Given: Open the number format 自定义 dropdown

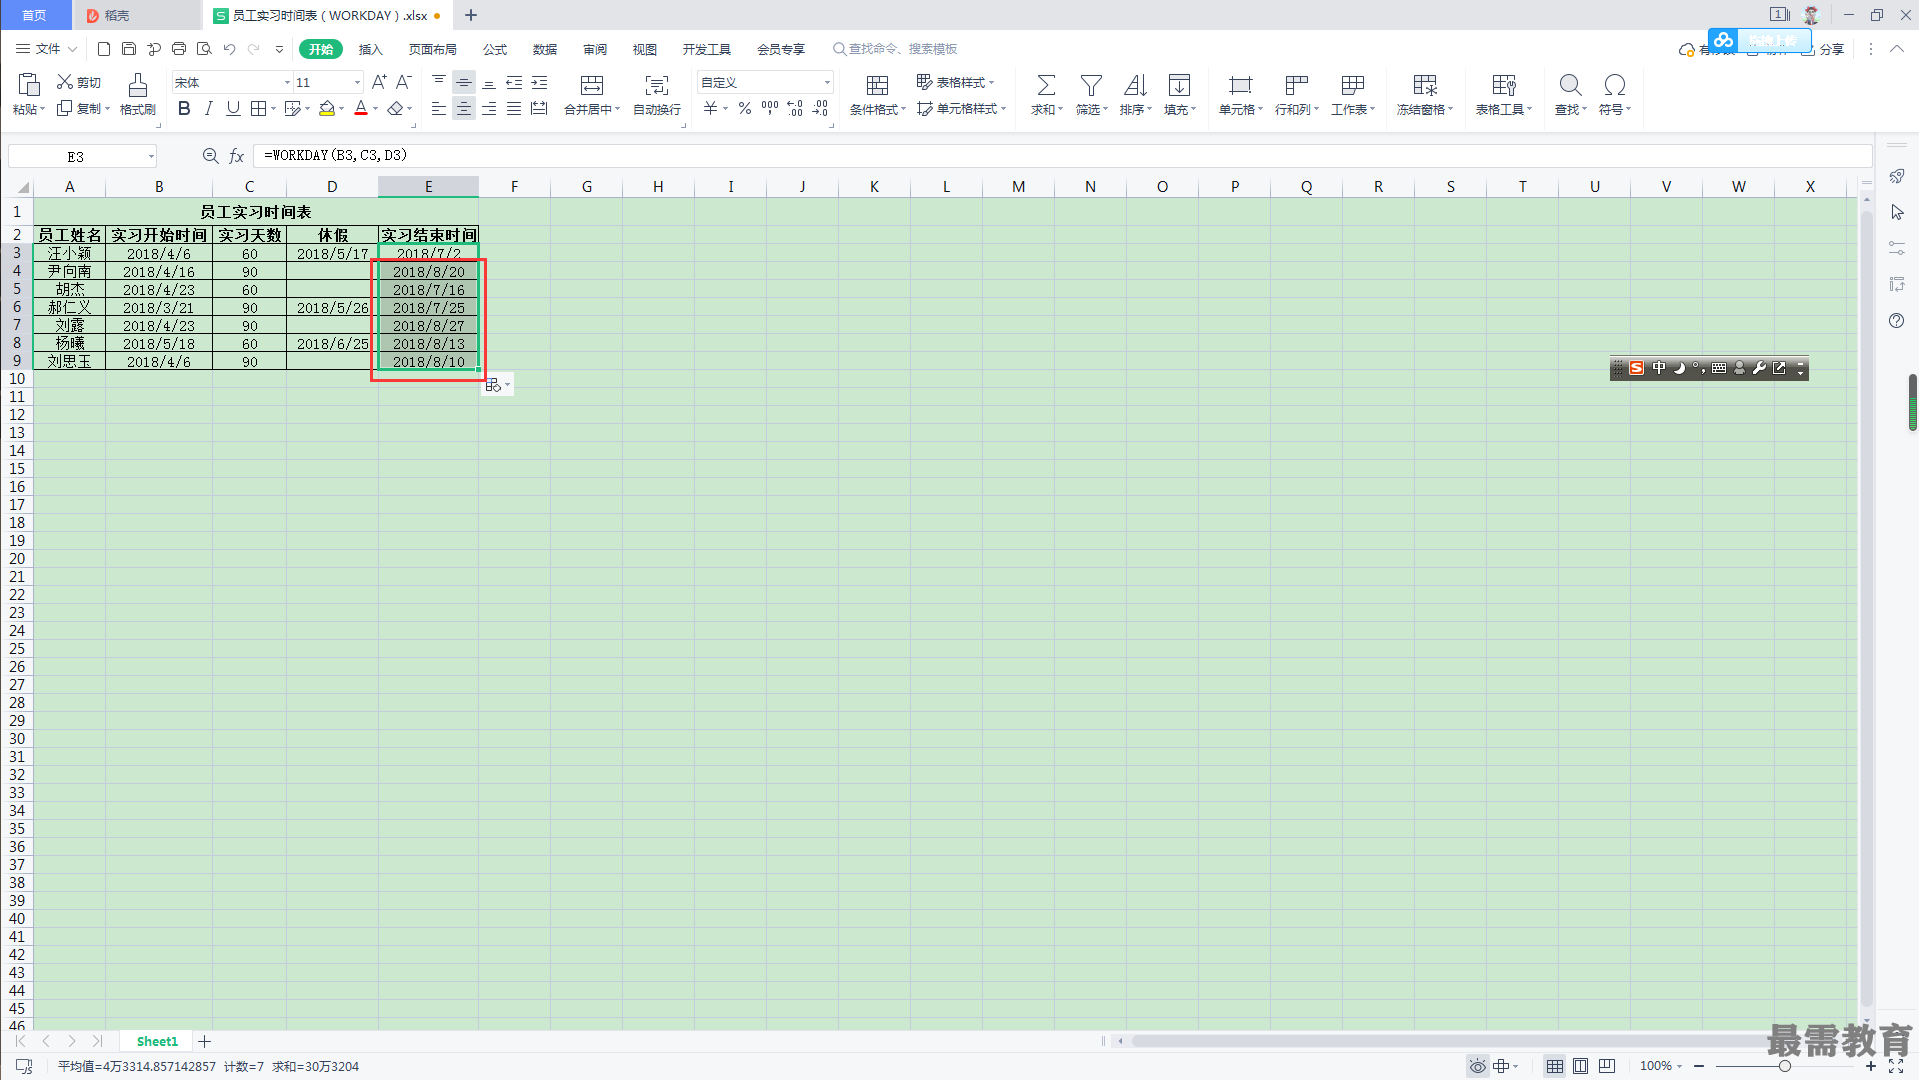Looking at the screenshot, I should pos(827,83).
